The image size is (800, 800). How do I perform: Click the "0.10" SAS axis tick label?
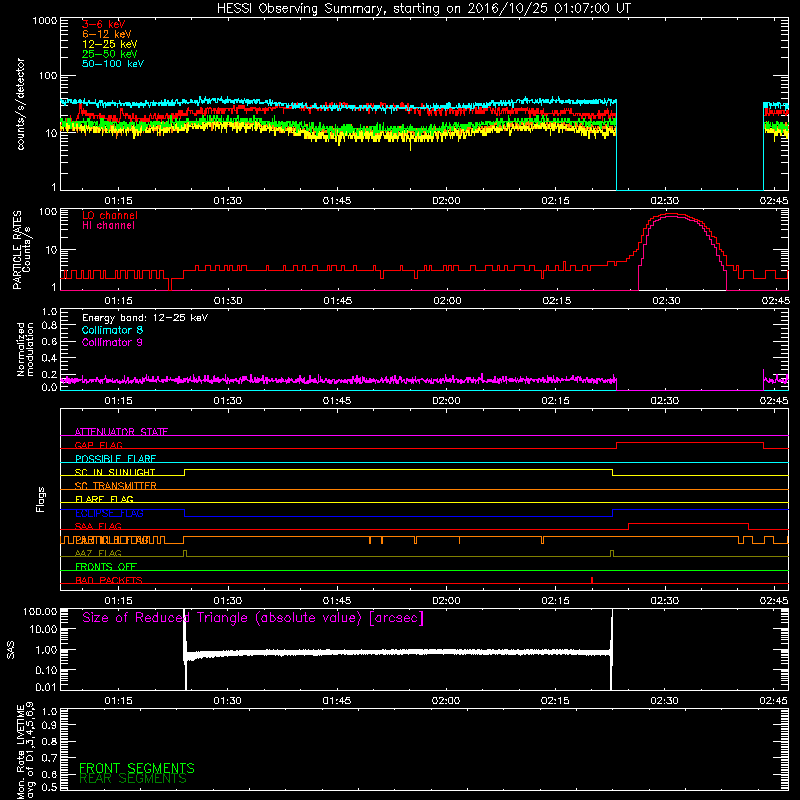point(46,670)
